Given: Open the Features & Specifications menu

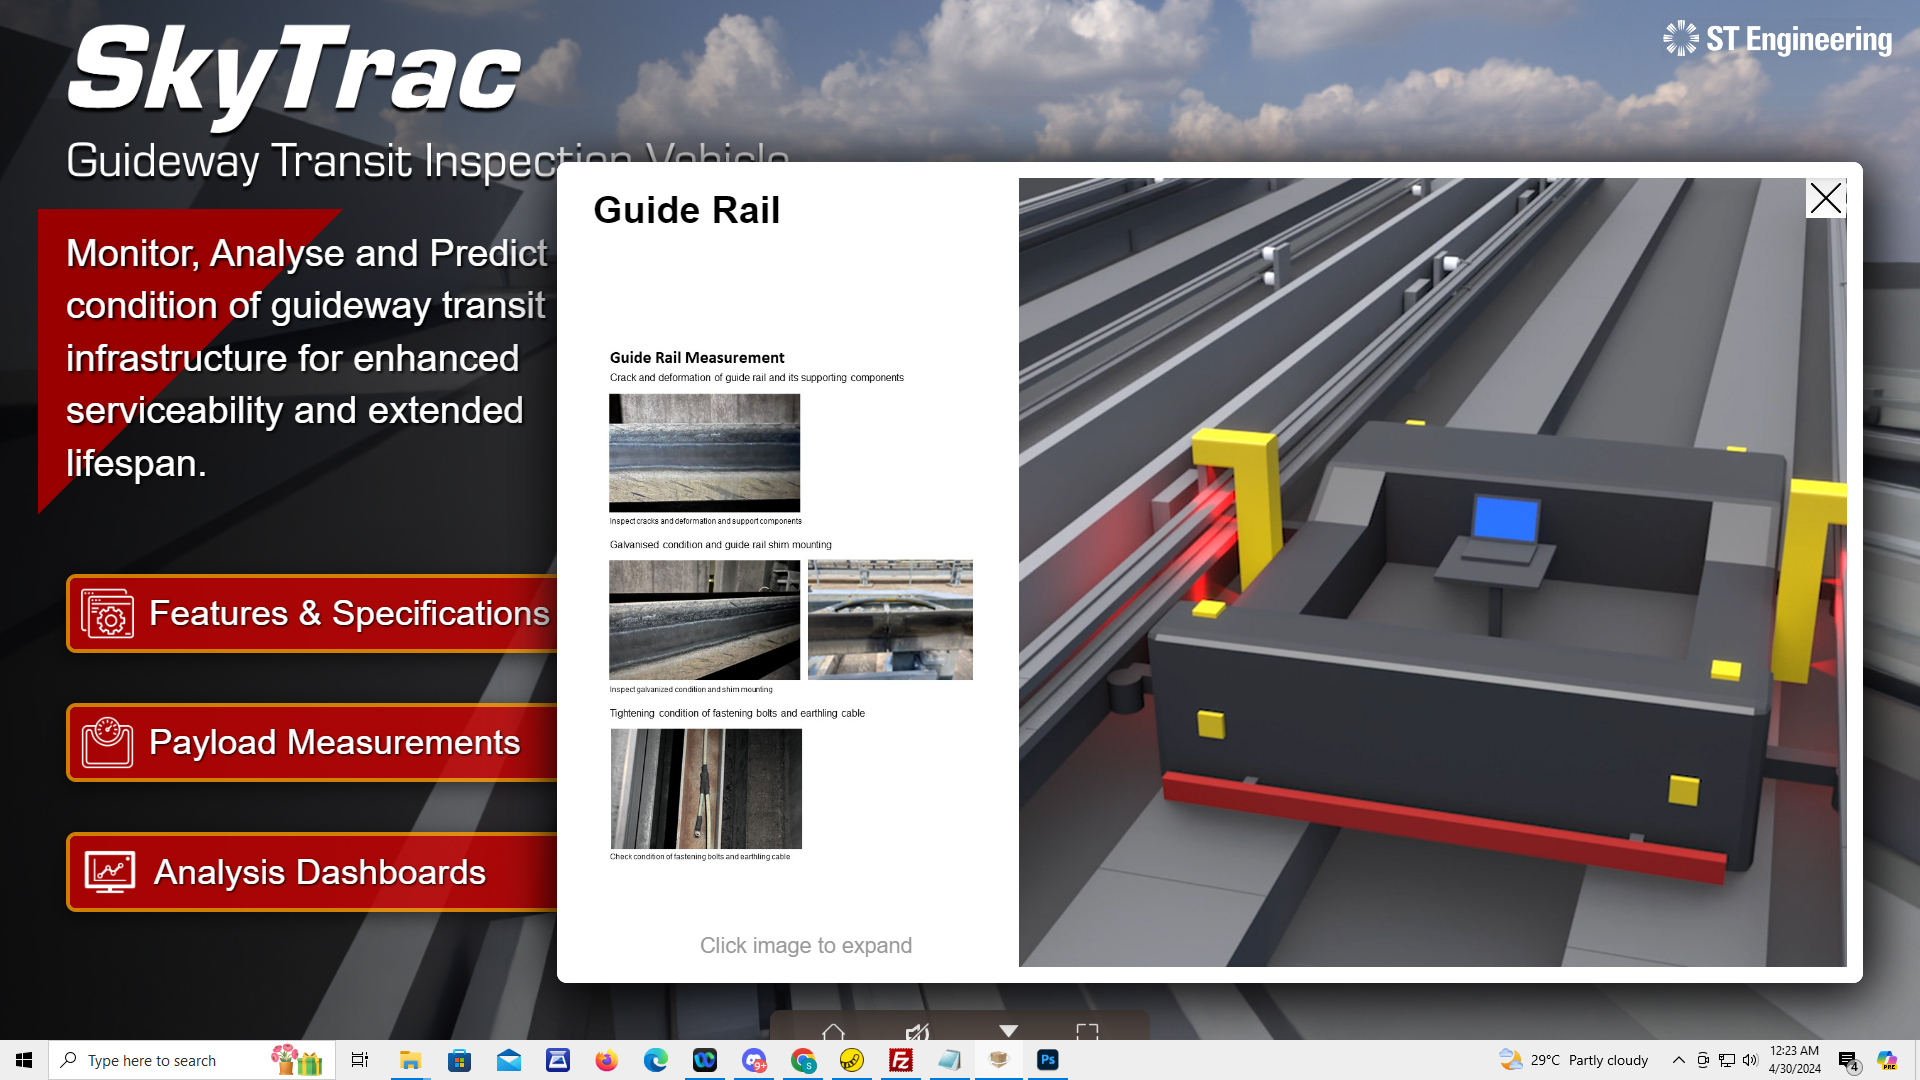Looking at the screenshot, I should coord(348,613).
